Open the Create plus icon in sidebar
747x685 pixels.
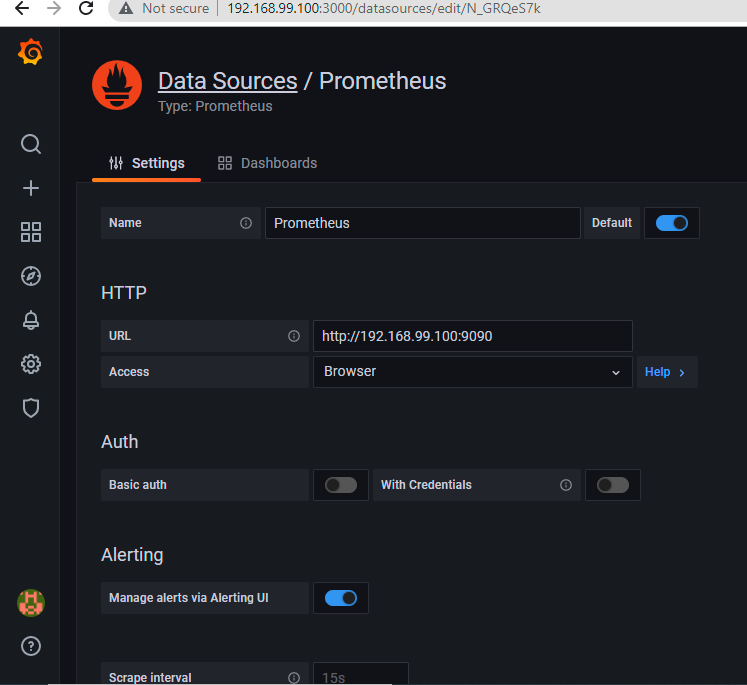[31, 188]
